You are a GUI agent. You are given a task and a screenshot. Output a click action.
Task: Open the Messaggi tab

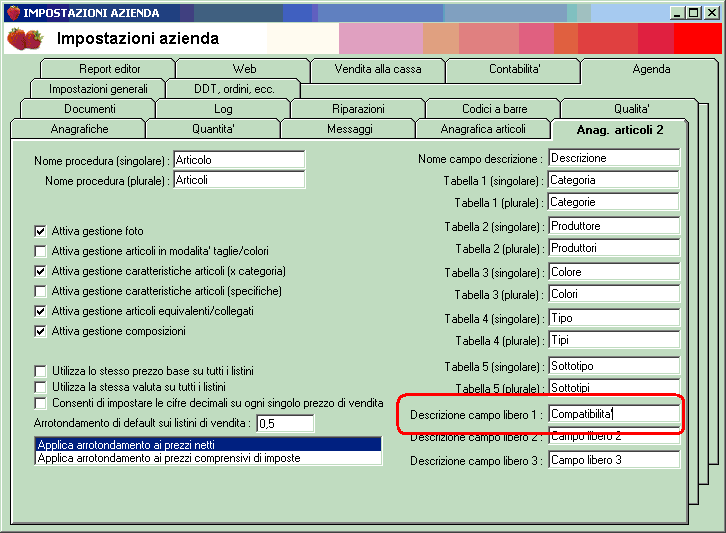click(349, 129)
